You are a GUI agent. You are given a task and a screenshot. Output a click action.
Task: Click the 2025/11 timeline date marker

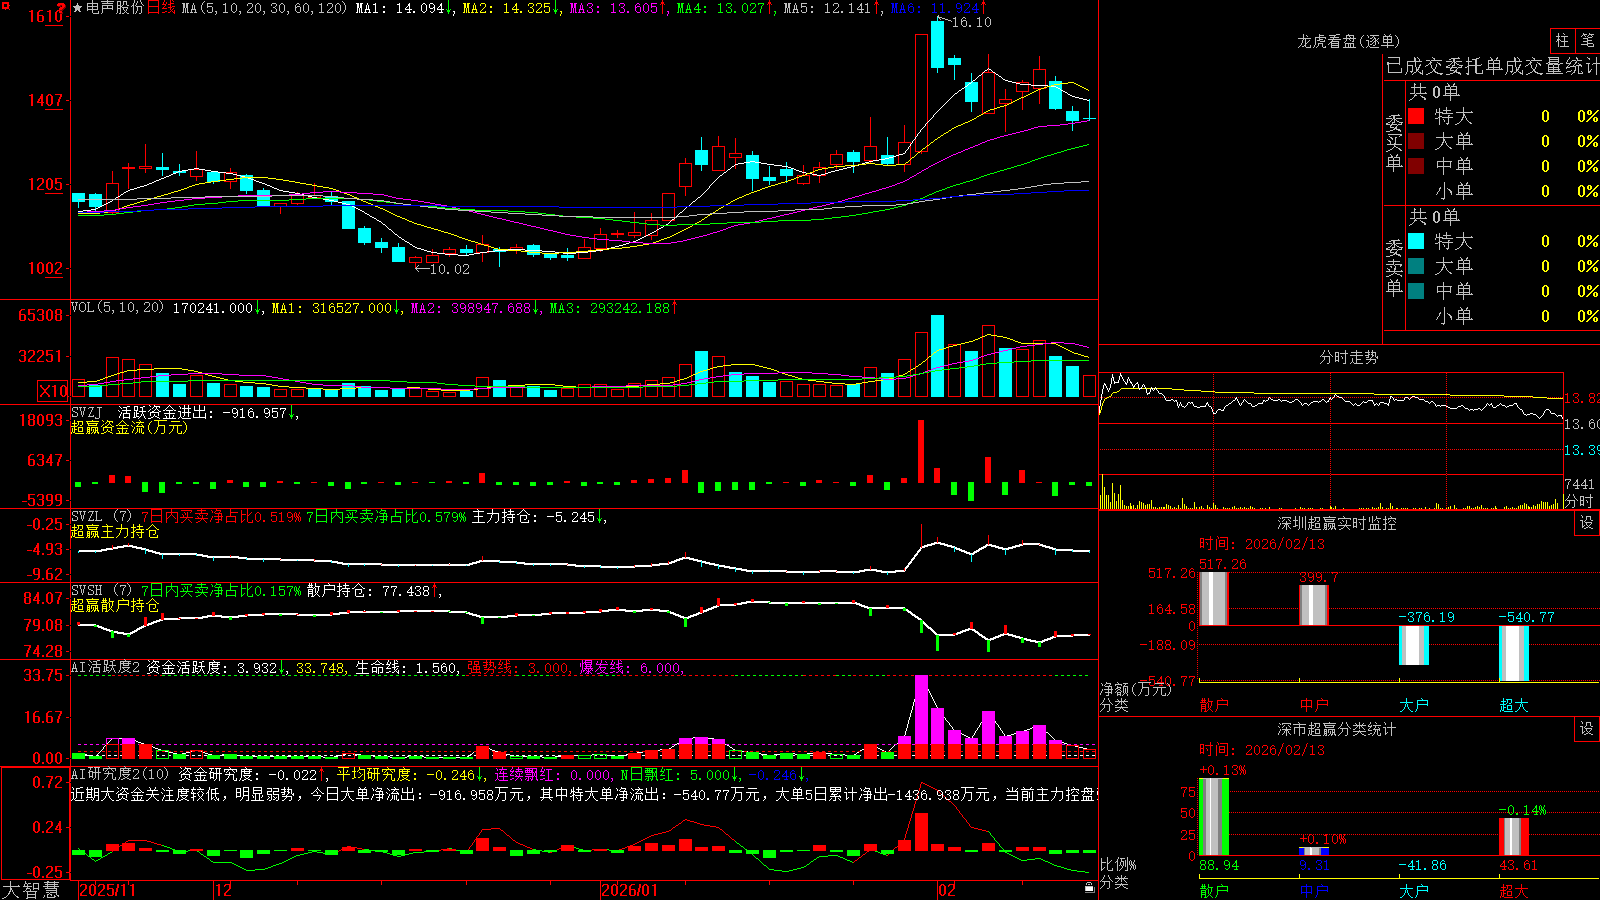pos(107,890)
